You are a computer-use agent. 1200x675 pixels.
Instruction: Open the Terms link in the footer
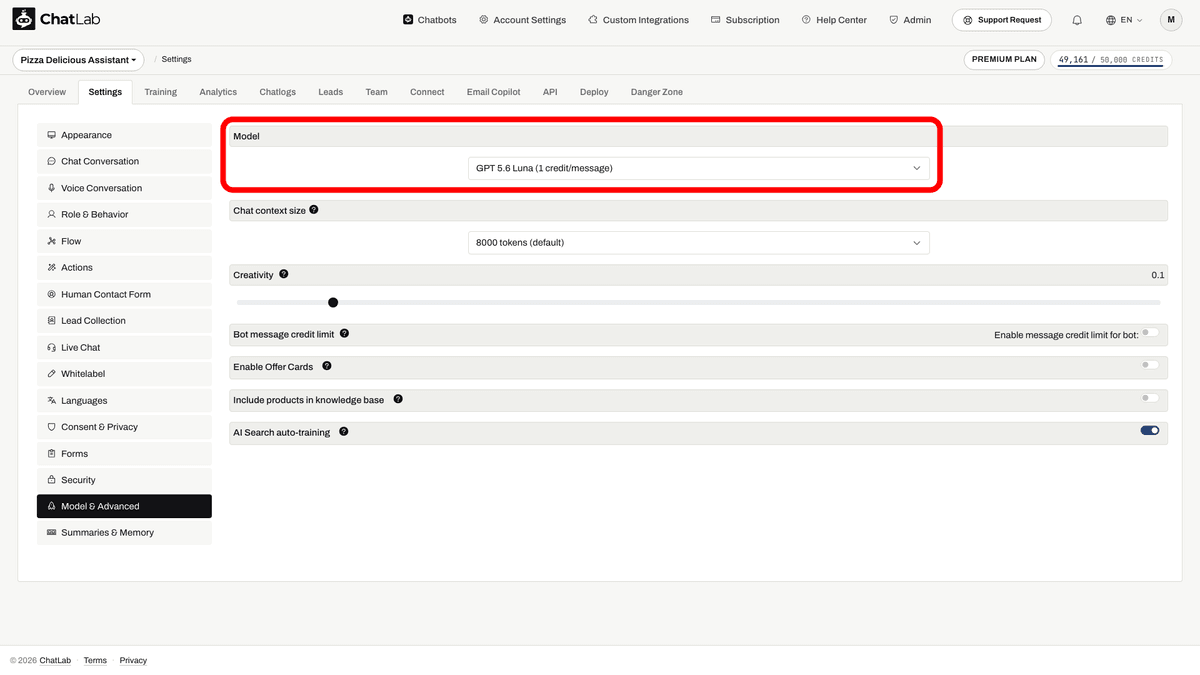(95, 660)
